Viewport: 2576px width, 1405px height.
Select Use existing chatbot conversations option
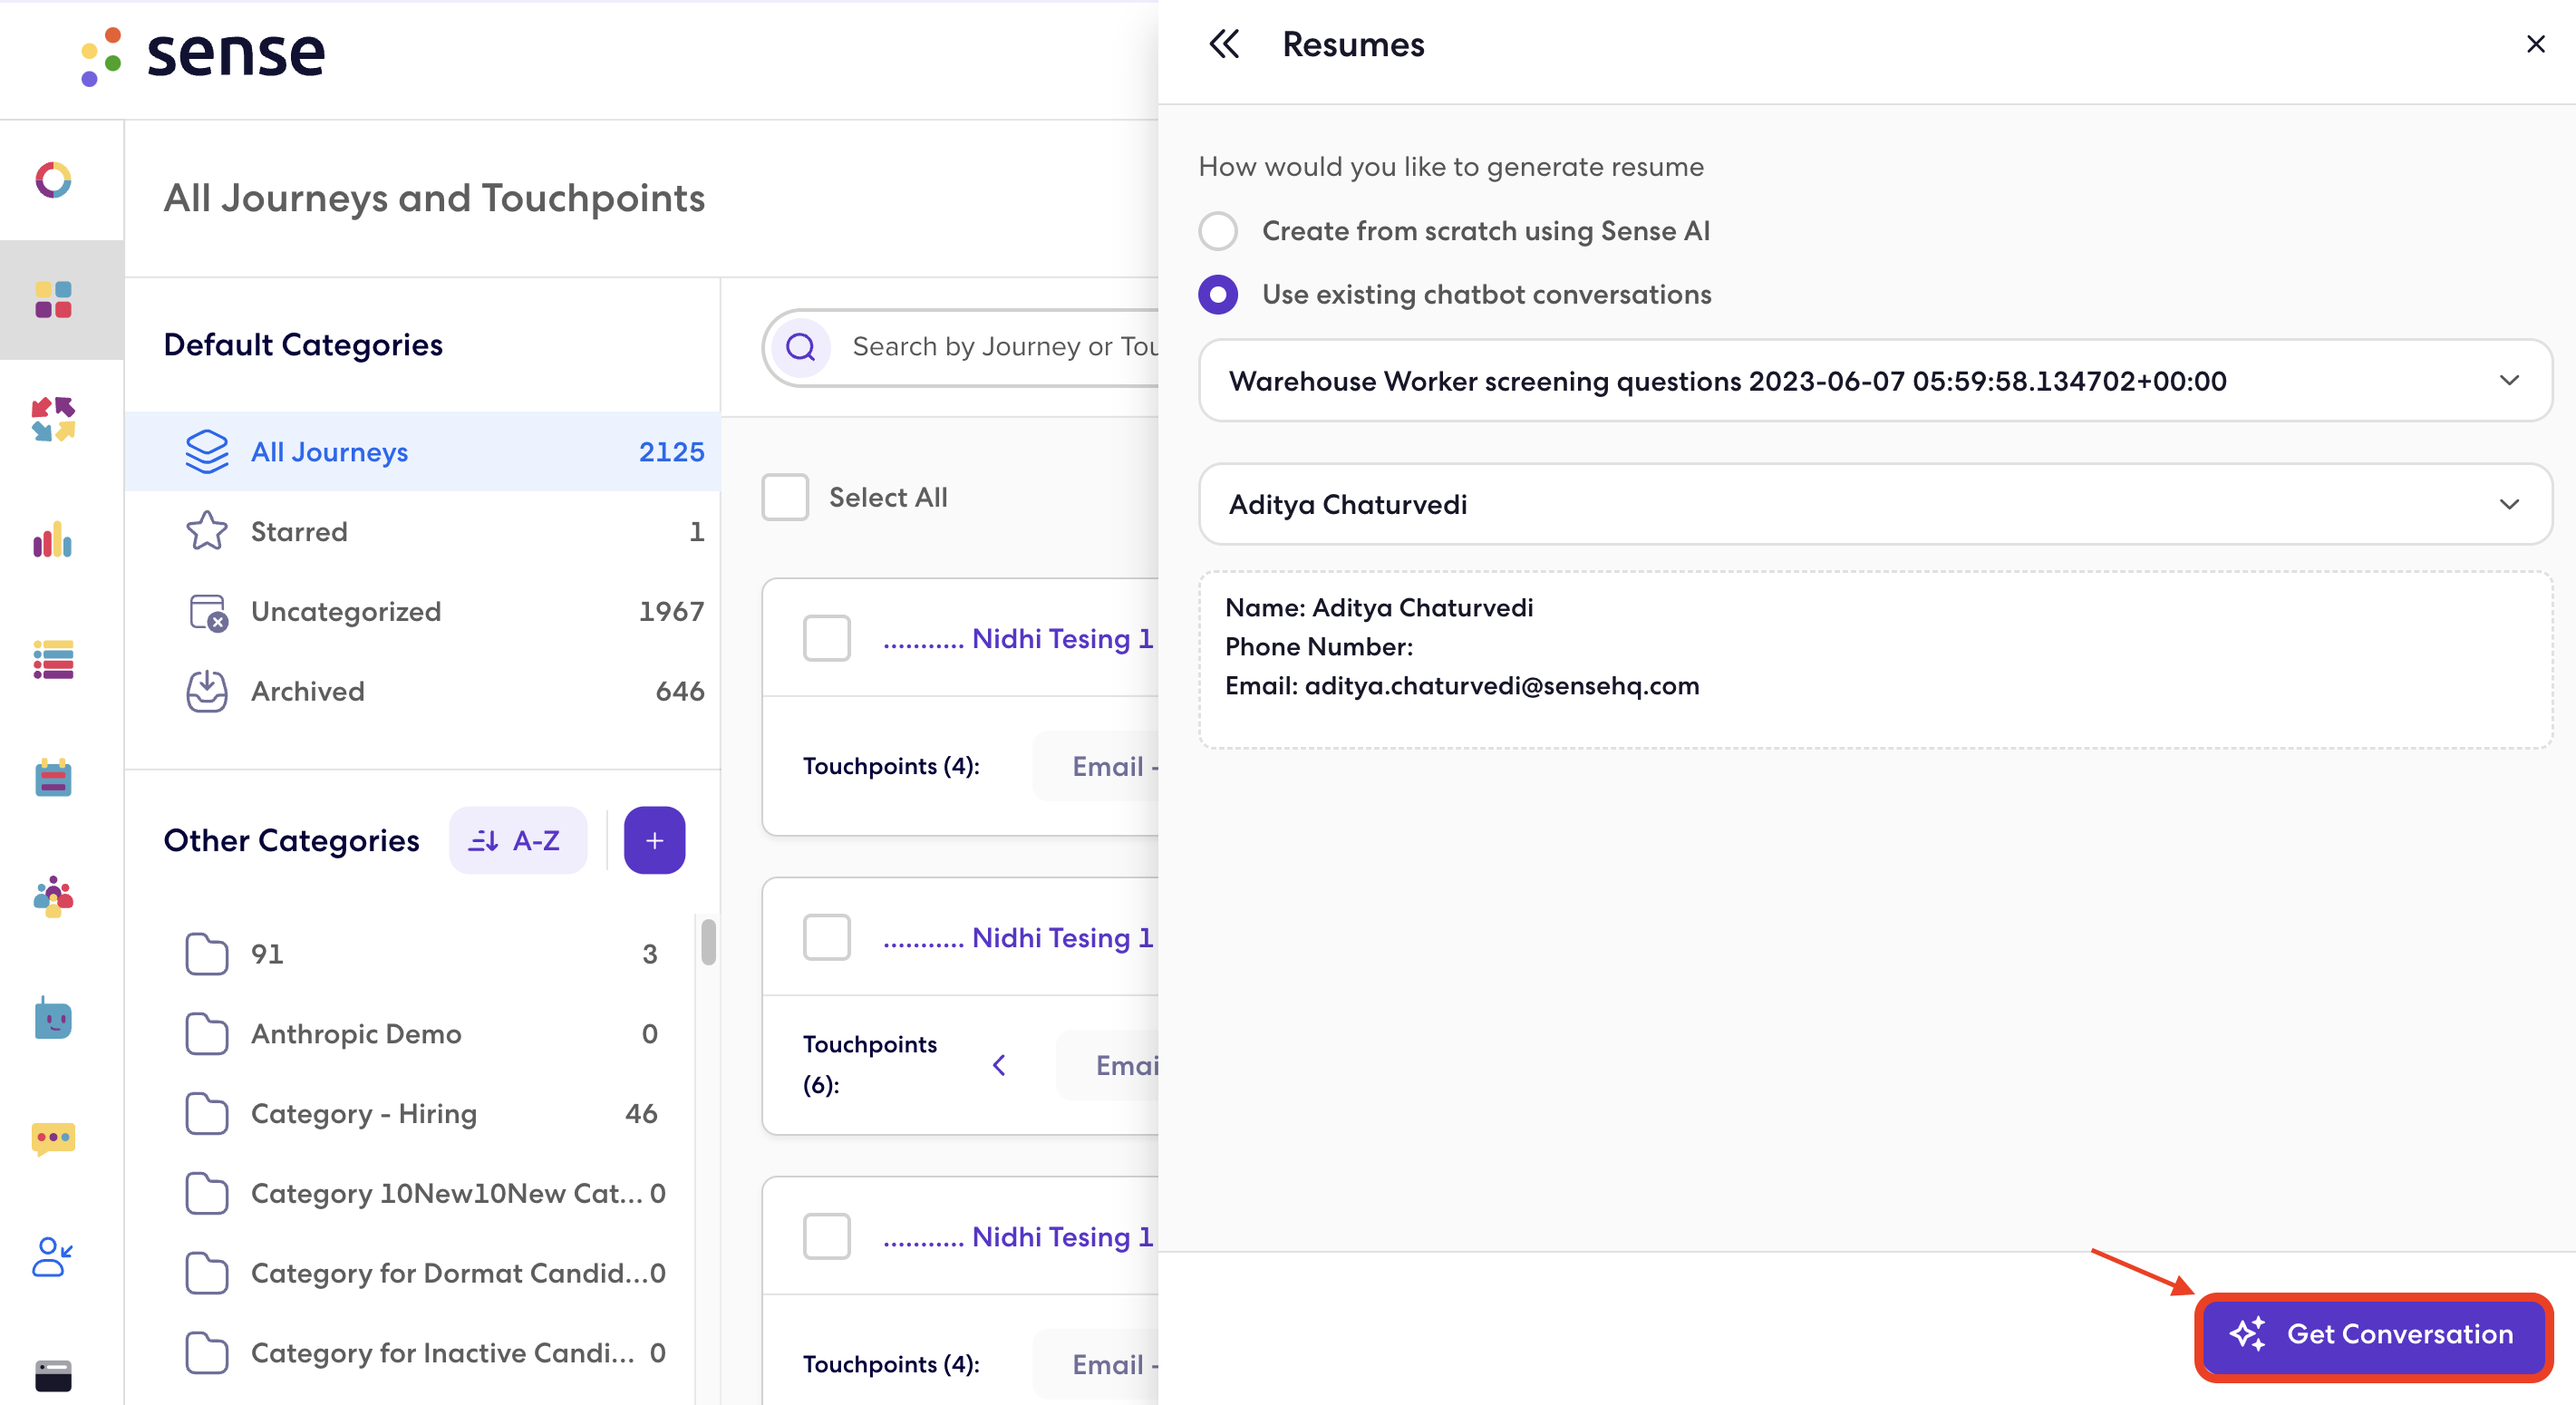1218,295
